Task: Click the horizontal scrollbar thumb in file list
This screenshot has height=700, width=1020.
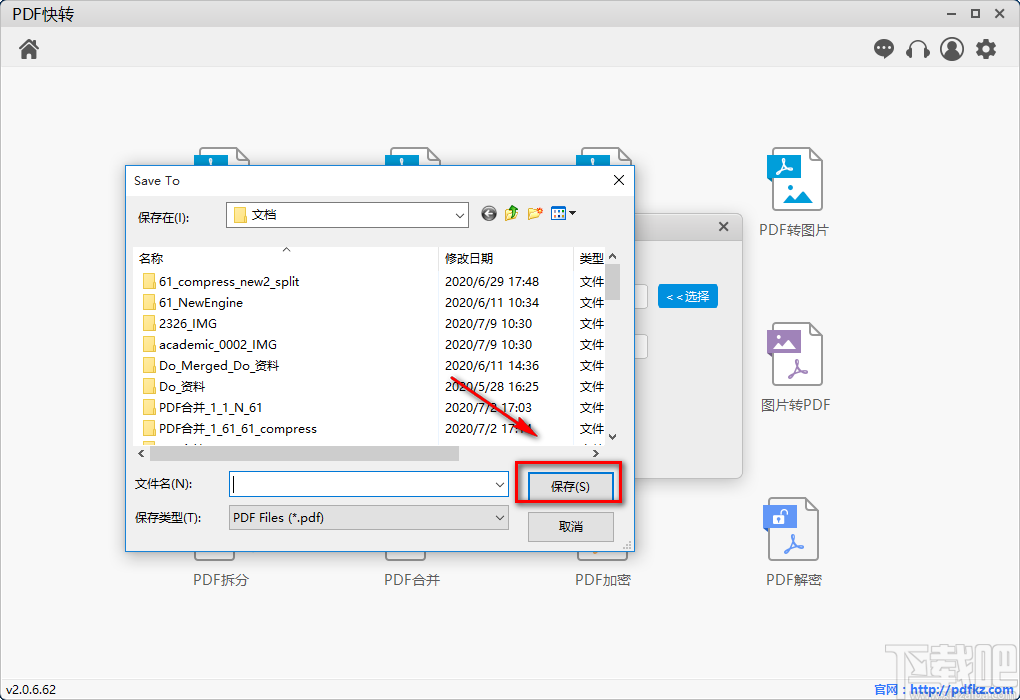Action: (x=304, y=453)
